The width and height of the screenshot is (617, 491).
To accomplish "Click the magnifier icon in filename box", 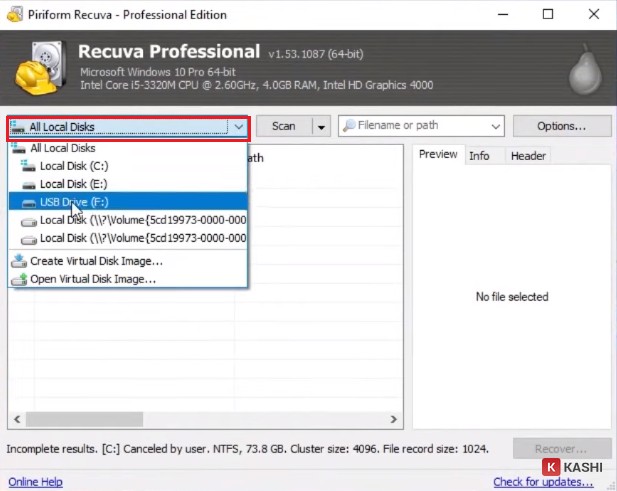I will point(348,126).
